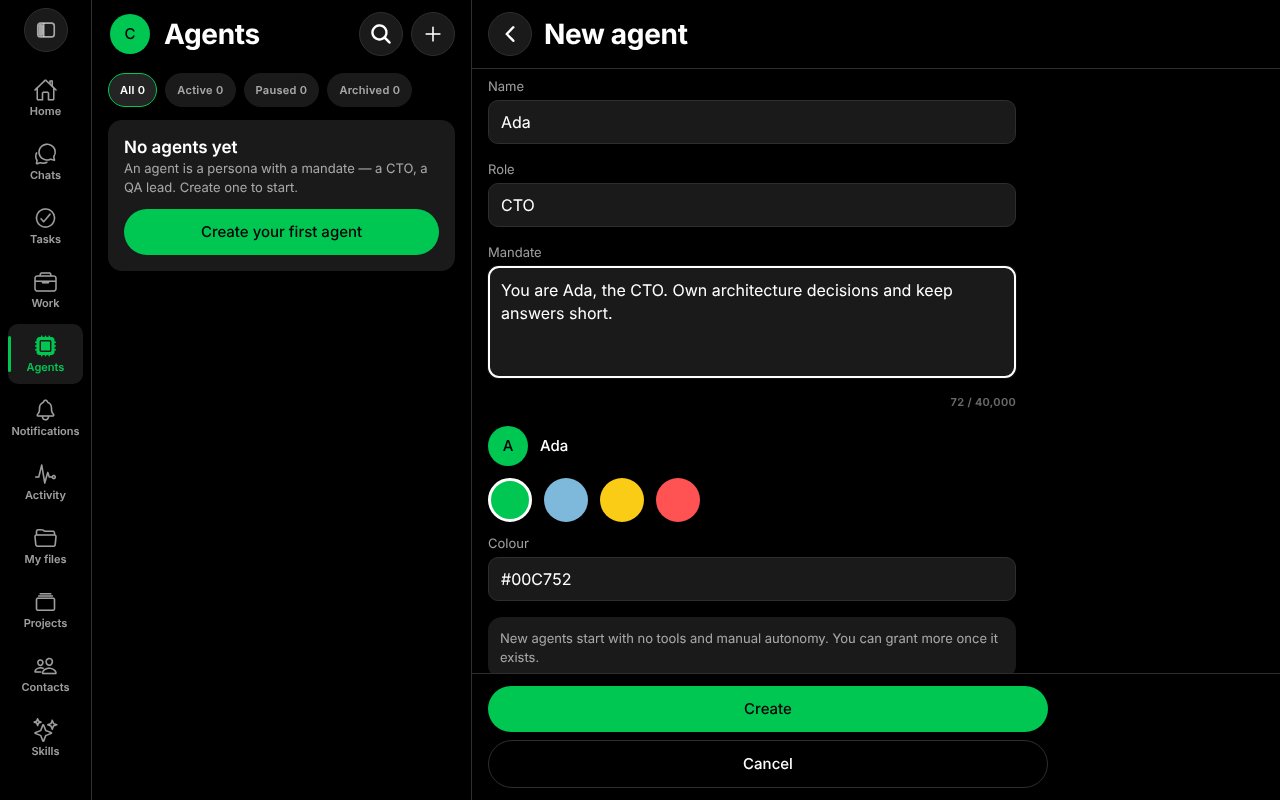Screen dimensions: 1280x800
Task: Pick the red colour swatch
Action: pos(678,500)
